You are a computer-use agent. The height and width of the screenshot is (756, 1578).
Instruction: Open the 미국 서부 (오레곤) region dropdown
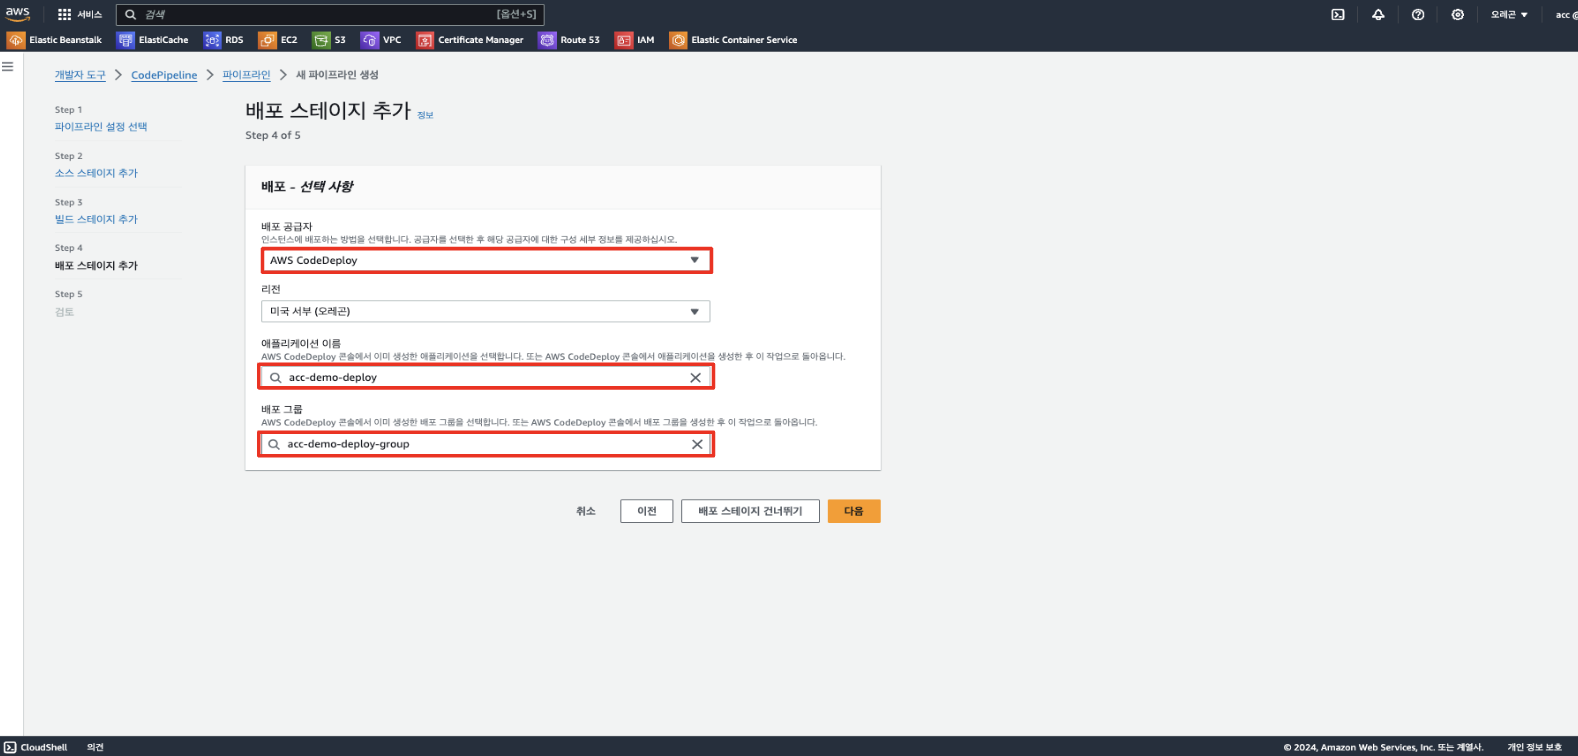pos(486,311)
